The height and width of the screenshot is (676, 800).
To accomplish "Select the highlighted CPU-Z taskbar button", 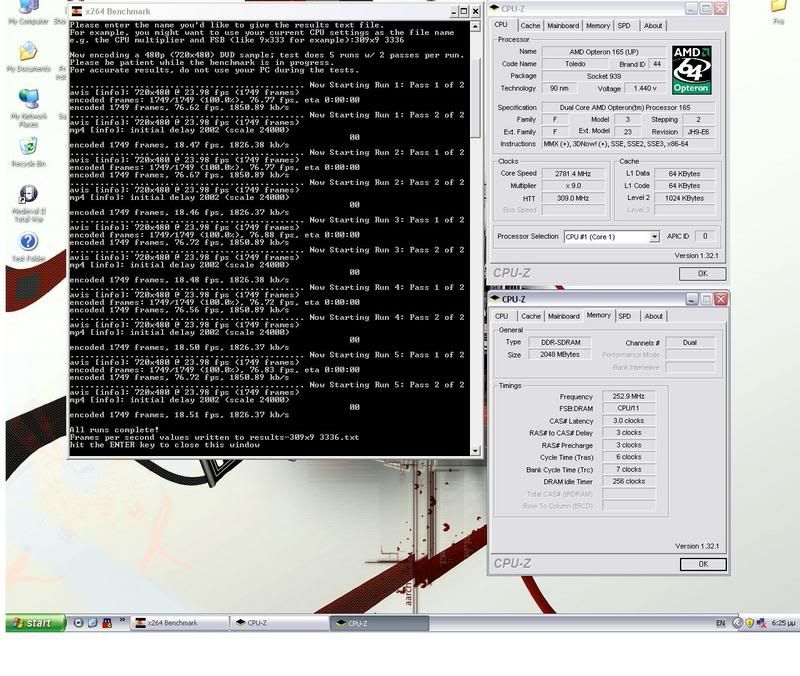I will 380,623.
